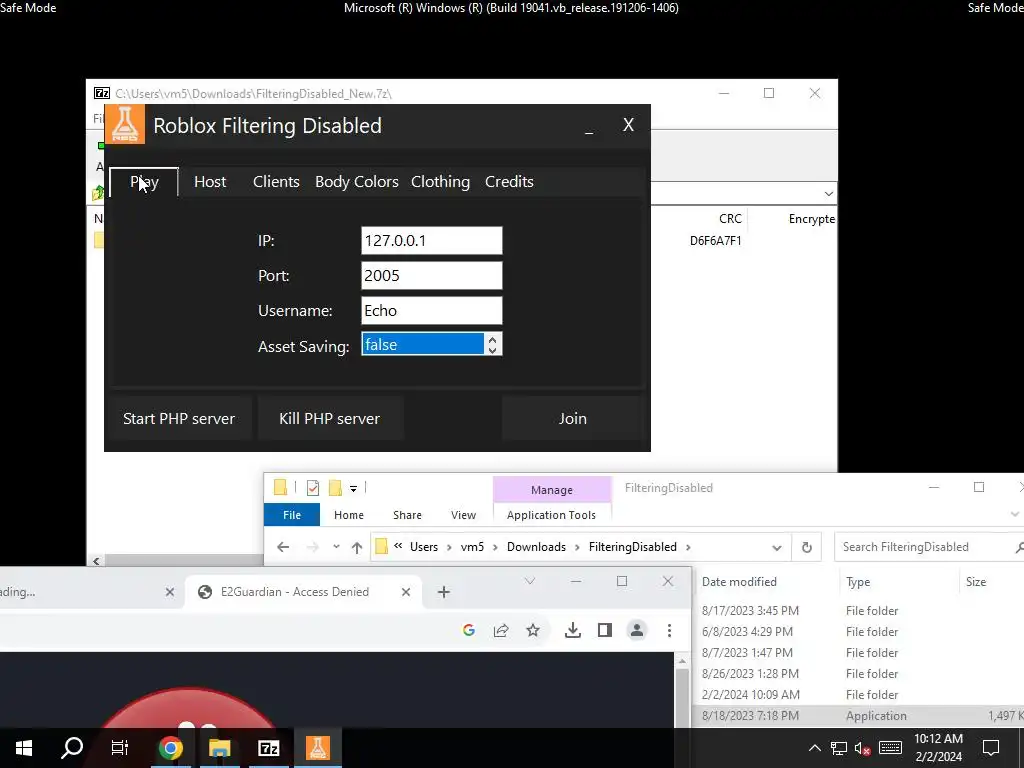The image size is (1024, 768).
Task: Open Chrome downloads icon
Action: click(x=573, y=630)
